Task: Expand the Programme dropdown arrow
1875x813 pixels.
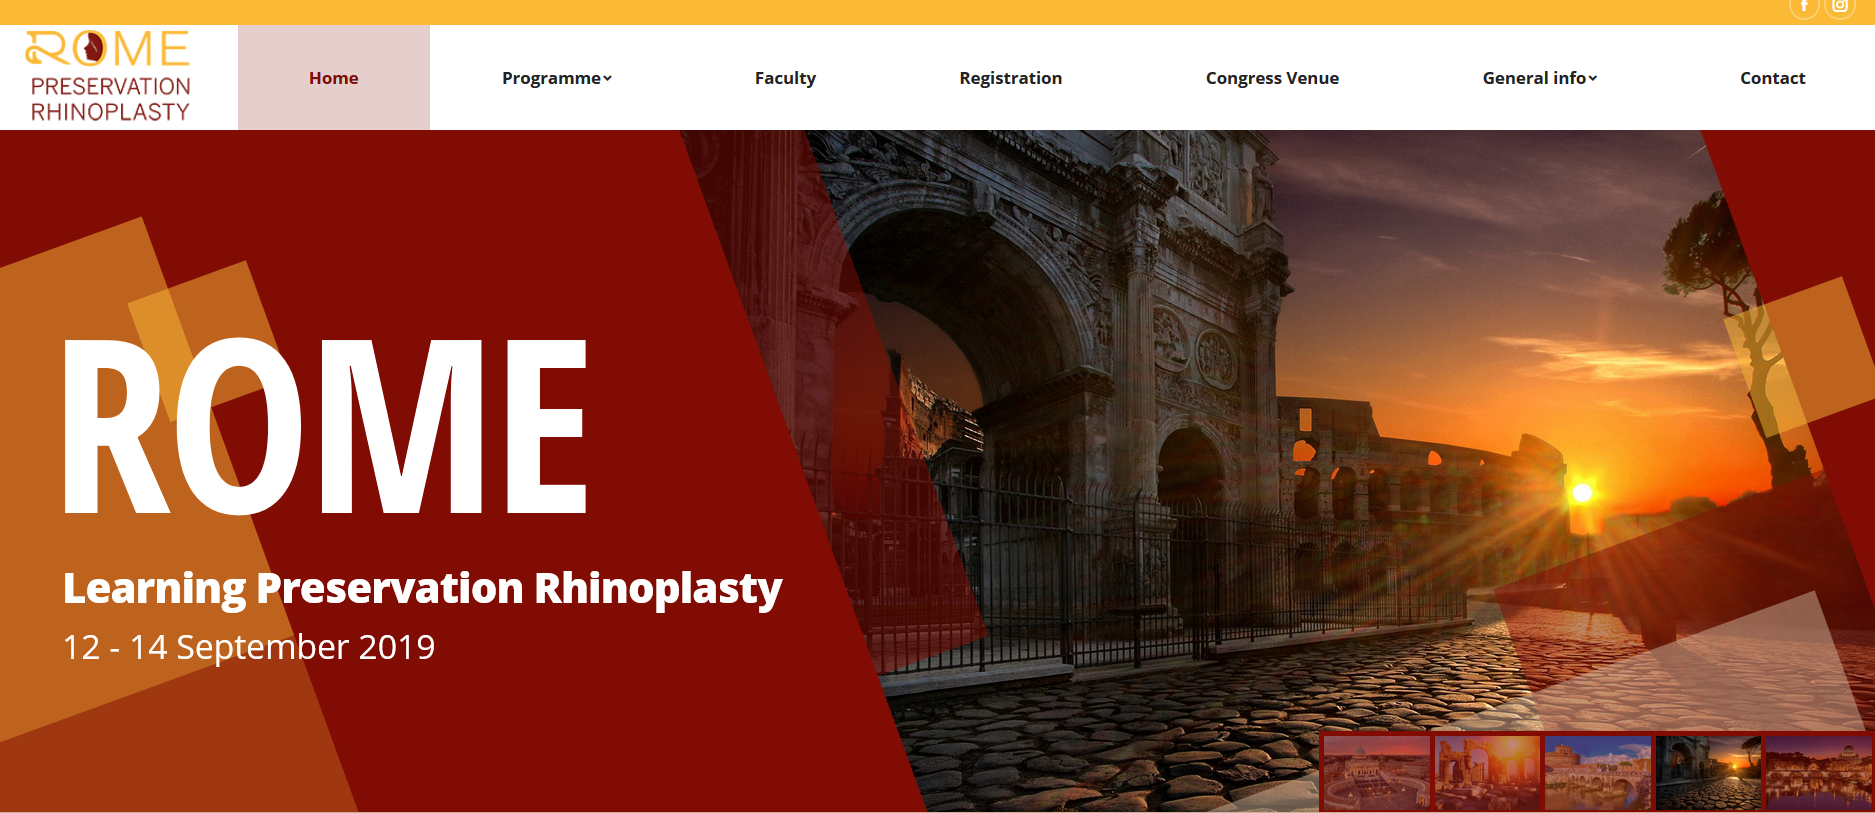Action: [x=607, y=78]
